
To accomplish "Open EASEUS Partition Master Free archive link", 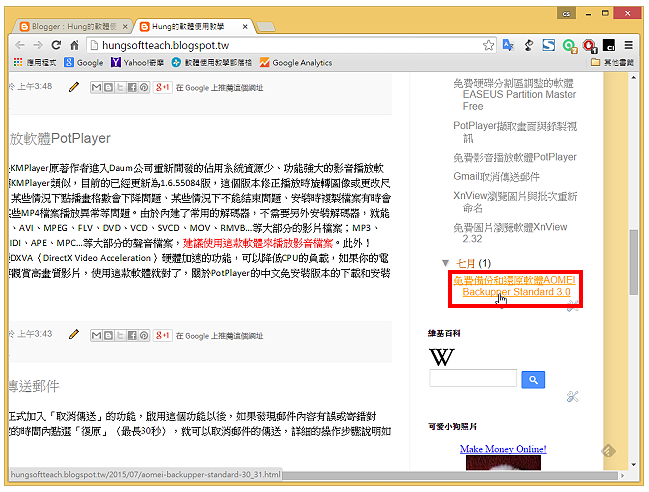I will pos(514,95).
